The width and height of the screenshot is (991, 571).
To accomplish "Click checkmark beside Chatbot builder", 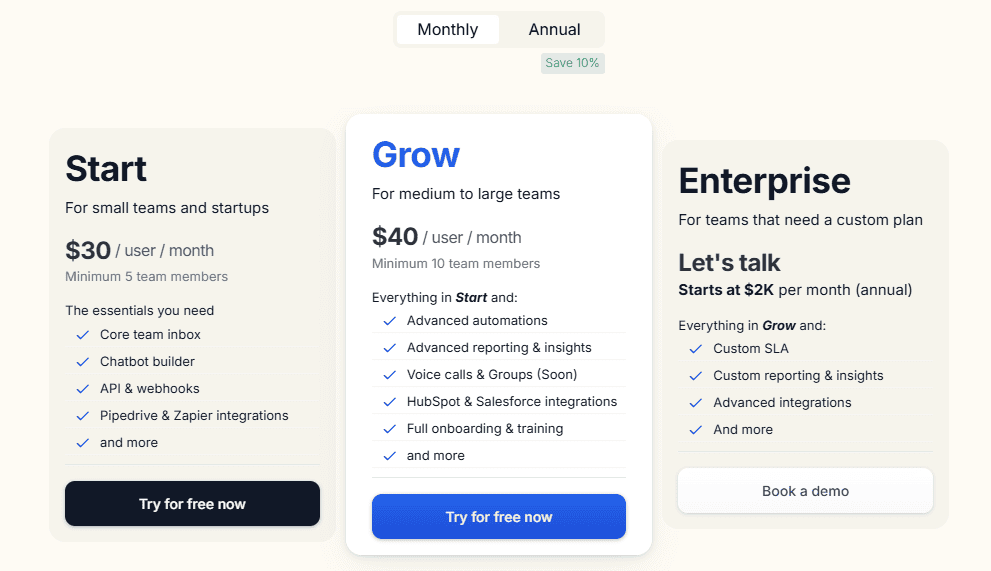I will [x=82, y=362].
